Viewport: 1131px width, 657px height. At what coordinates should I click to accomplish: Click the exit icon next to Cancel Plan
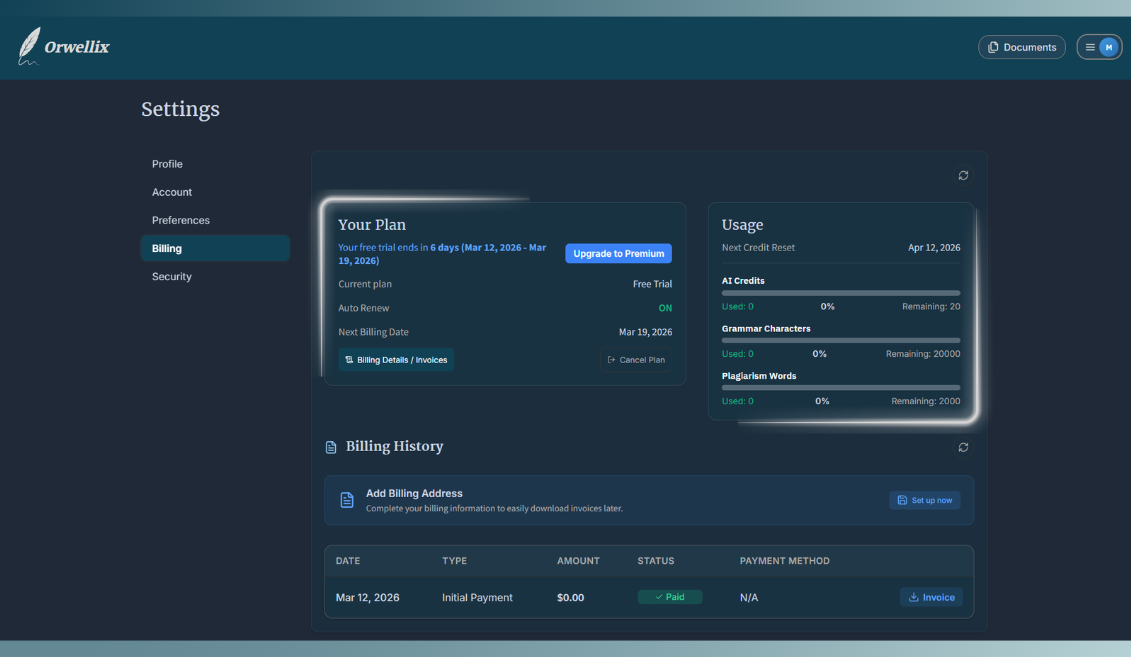pos(610,359)
